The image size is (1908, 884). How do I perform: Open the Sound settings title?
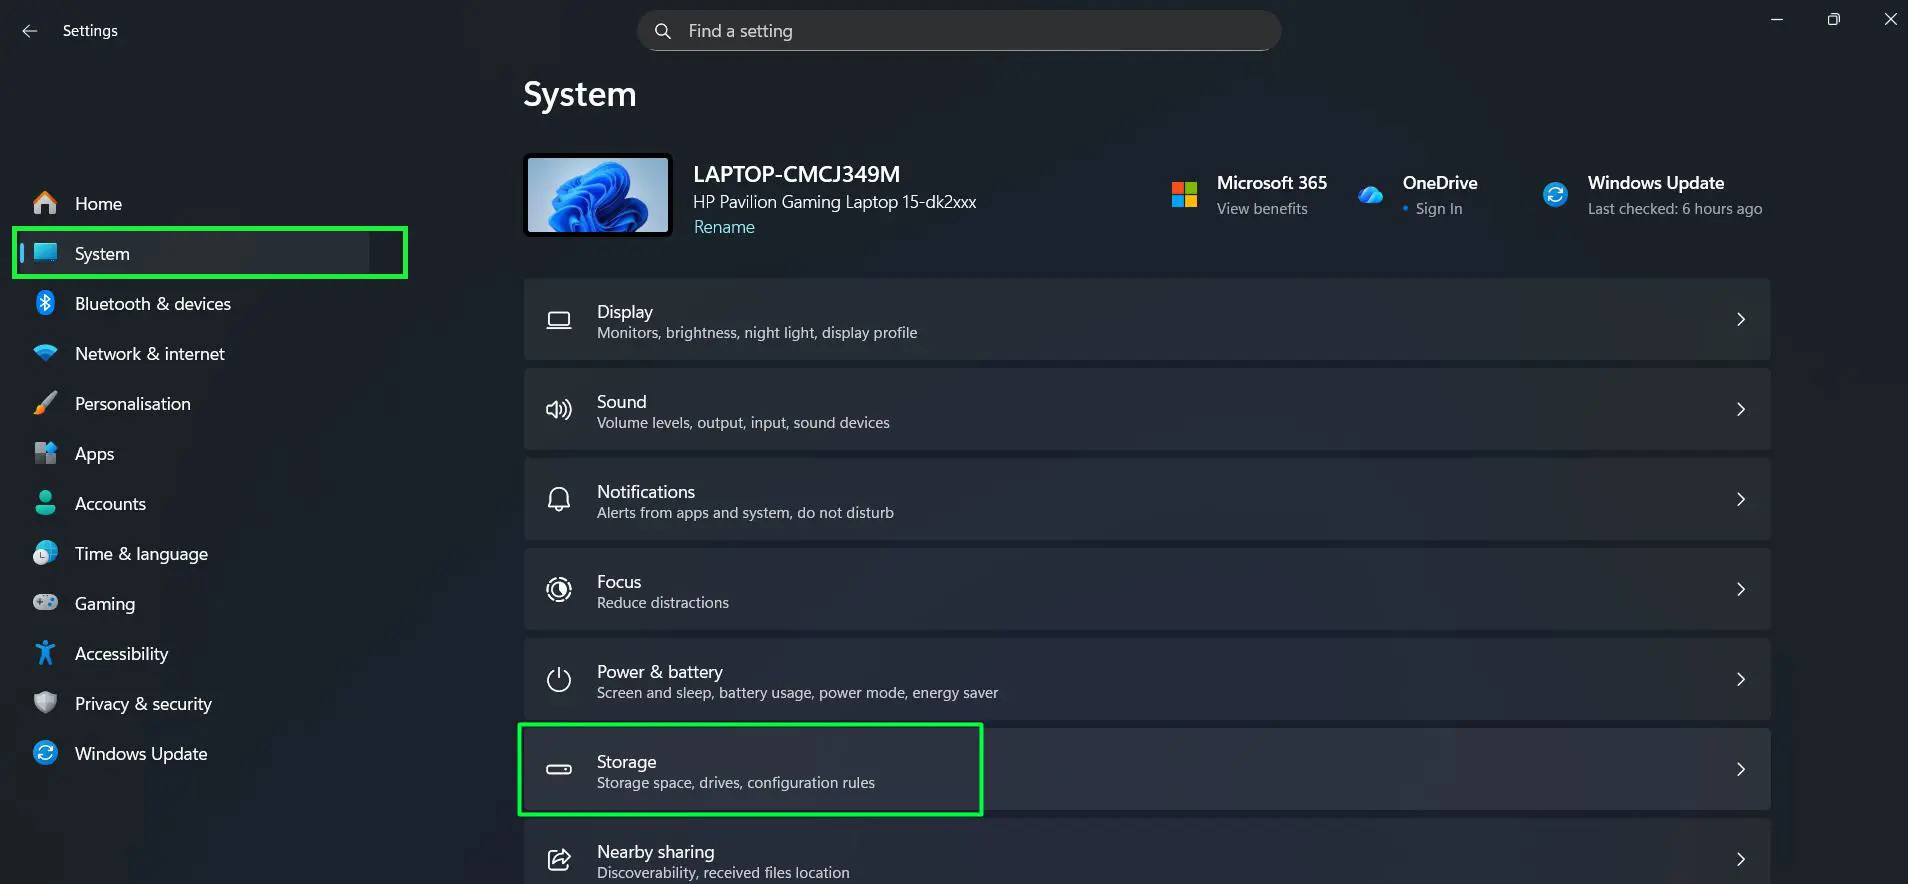(622, 402)
